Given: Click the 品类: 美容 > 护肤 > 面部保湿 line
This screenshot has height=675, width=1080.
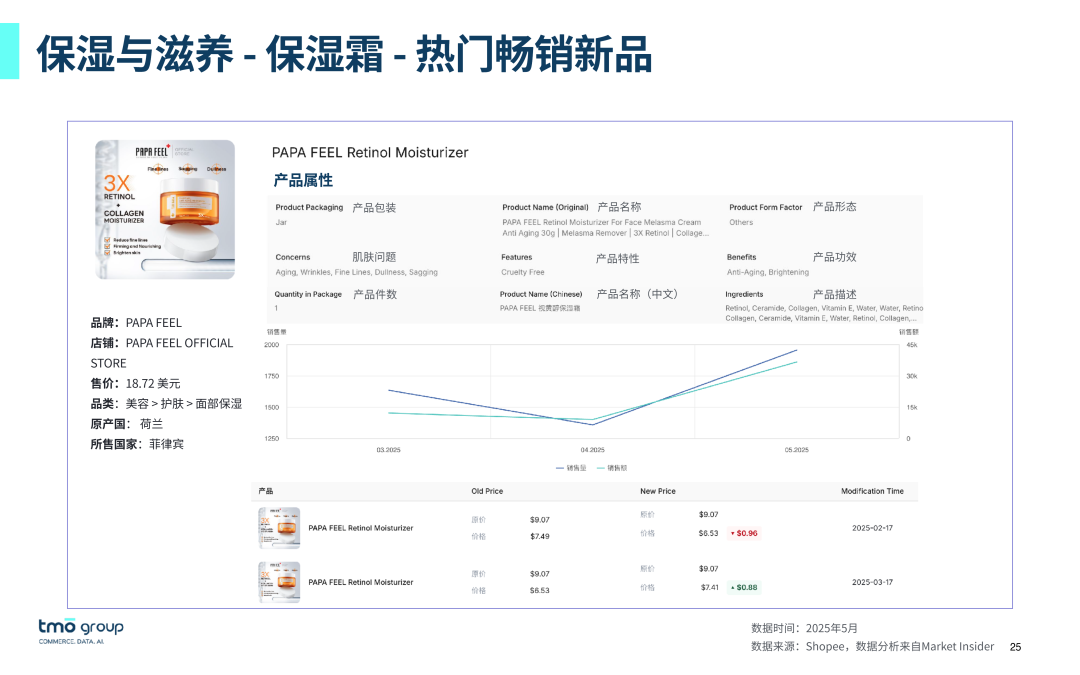Looking at the screenshot, I should pyautogui.click(x=166, y=404).
